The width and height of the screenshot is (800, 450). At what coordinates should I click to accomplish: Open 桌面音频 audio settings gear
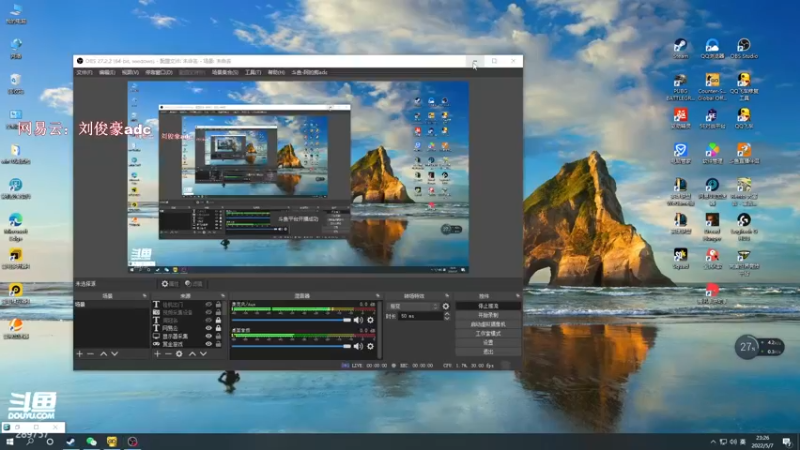(x=370, y=346)
